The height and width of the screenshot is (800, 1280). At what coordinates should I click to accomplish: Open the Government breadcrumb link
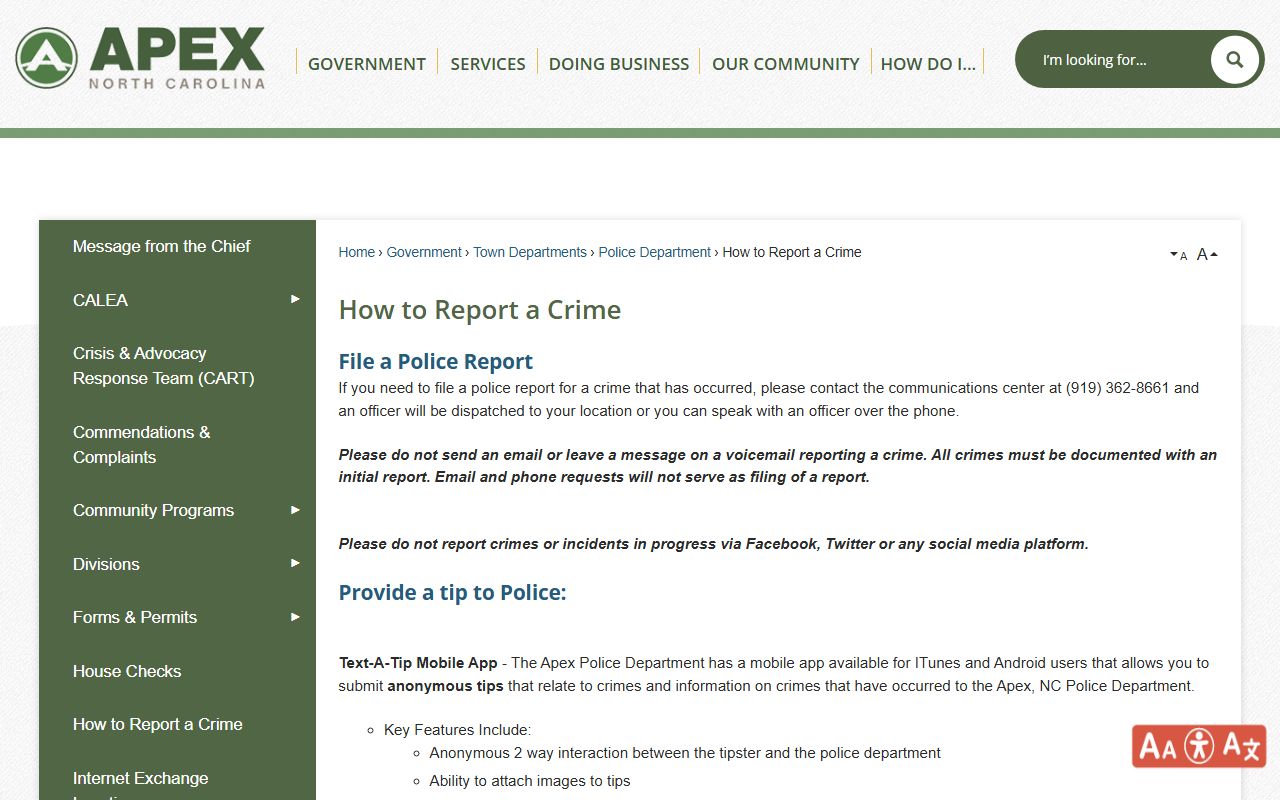(424, 252)
